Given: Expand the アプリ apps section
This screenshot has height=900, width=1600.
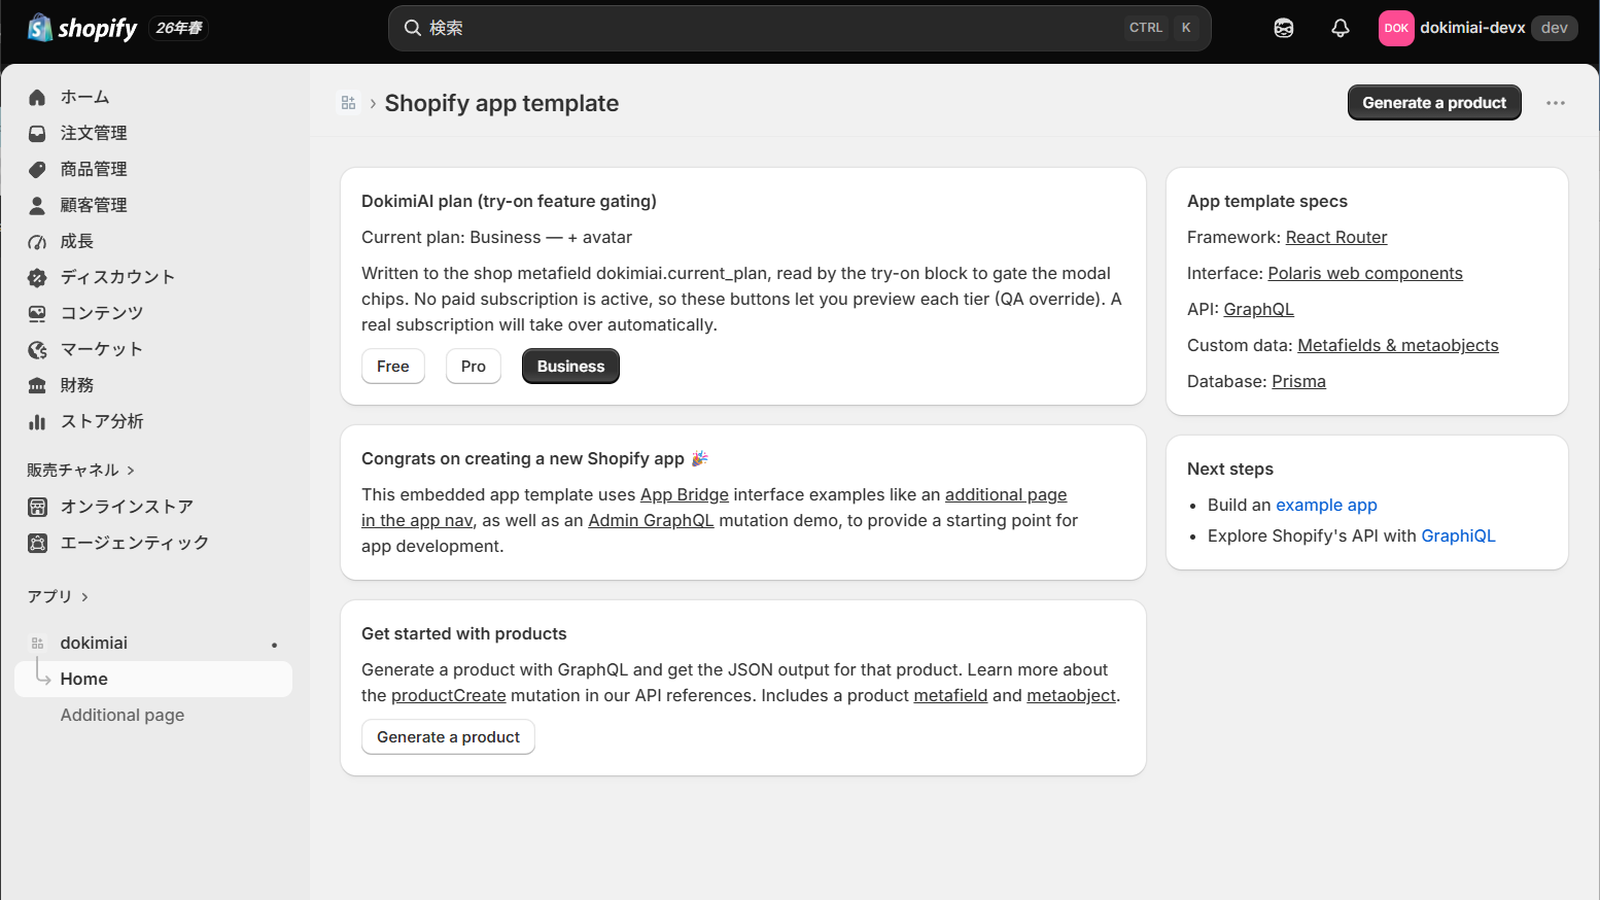Looking at the screenshot, I should [x=57, y=596].
